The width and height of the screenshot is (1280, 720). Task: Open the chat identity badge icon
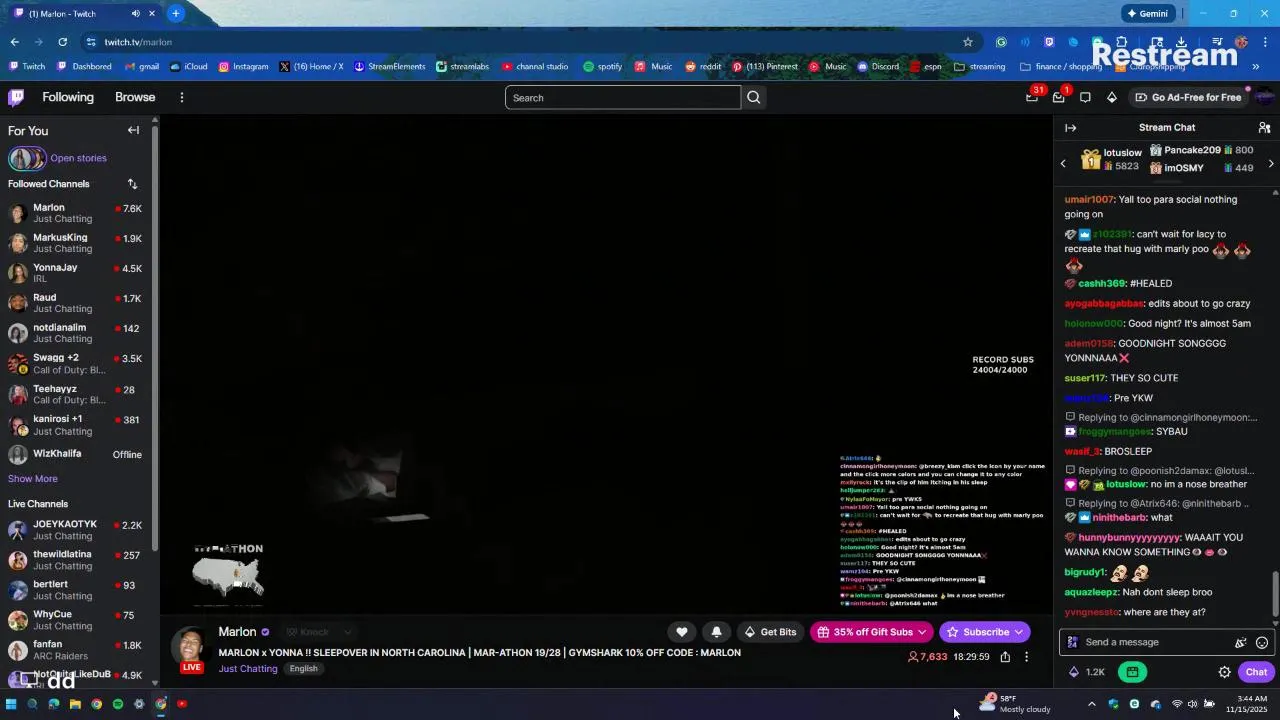coord(1073,642)
